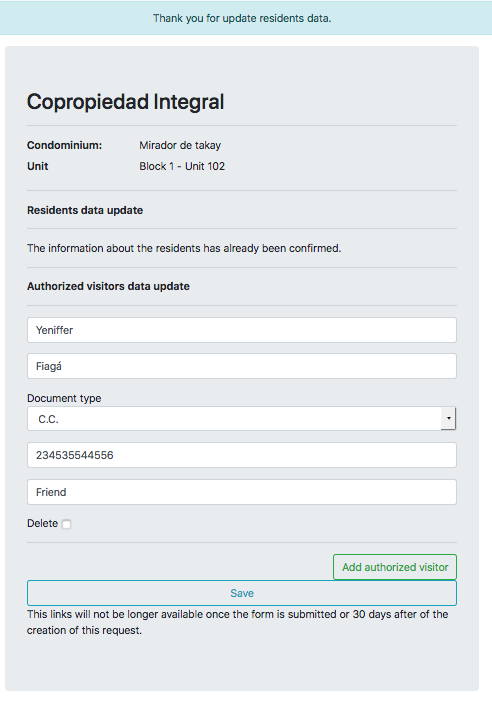Viewport: 492px width, 704px height.
Task: Click the Mirador de takay condominium name
Action: (180, 145)
